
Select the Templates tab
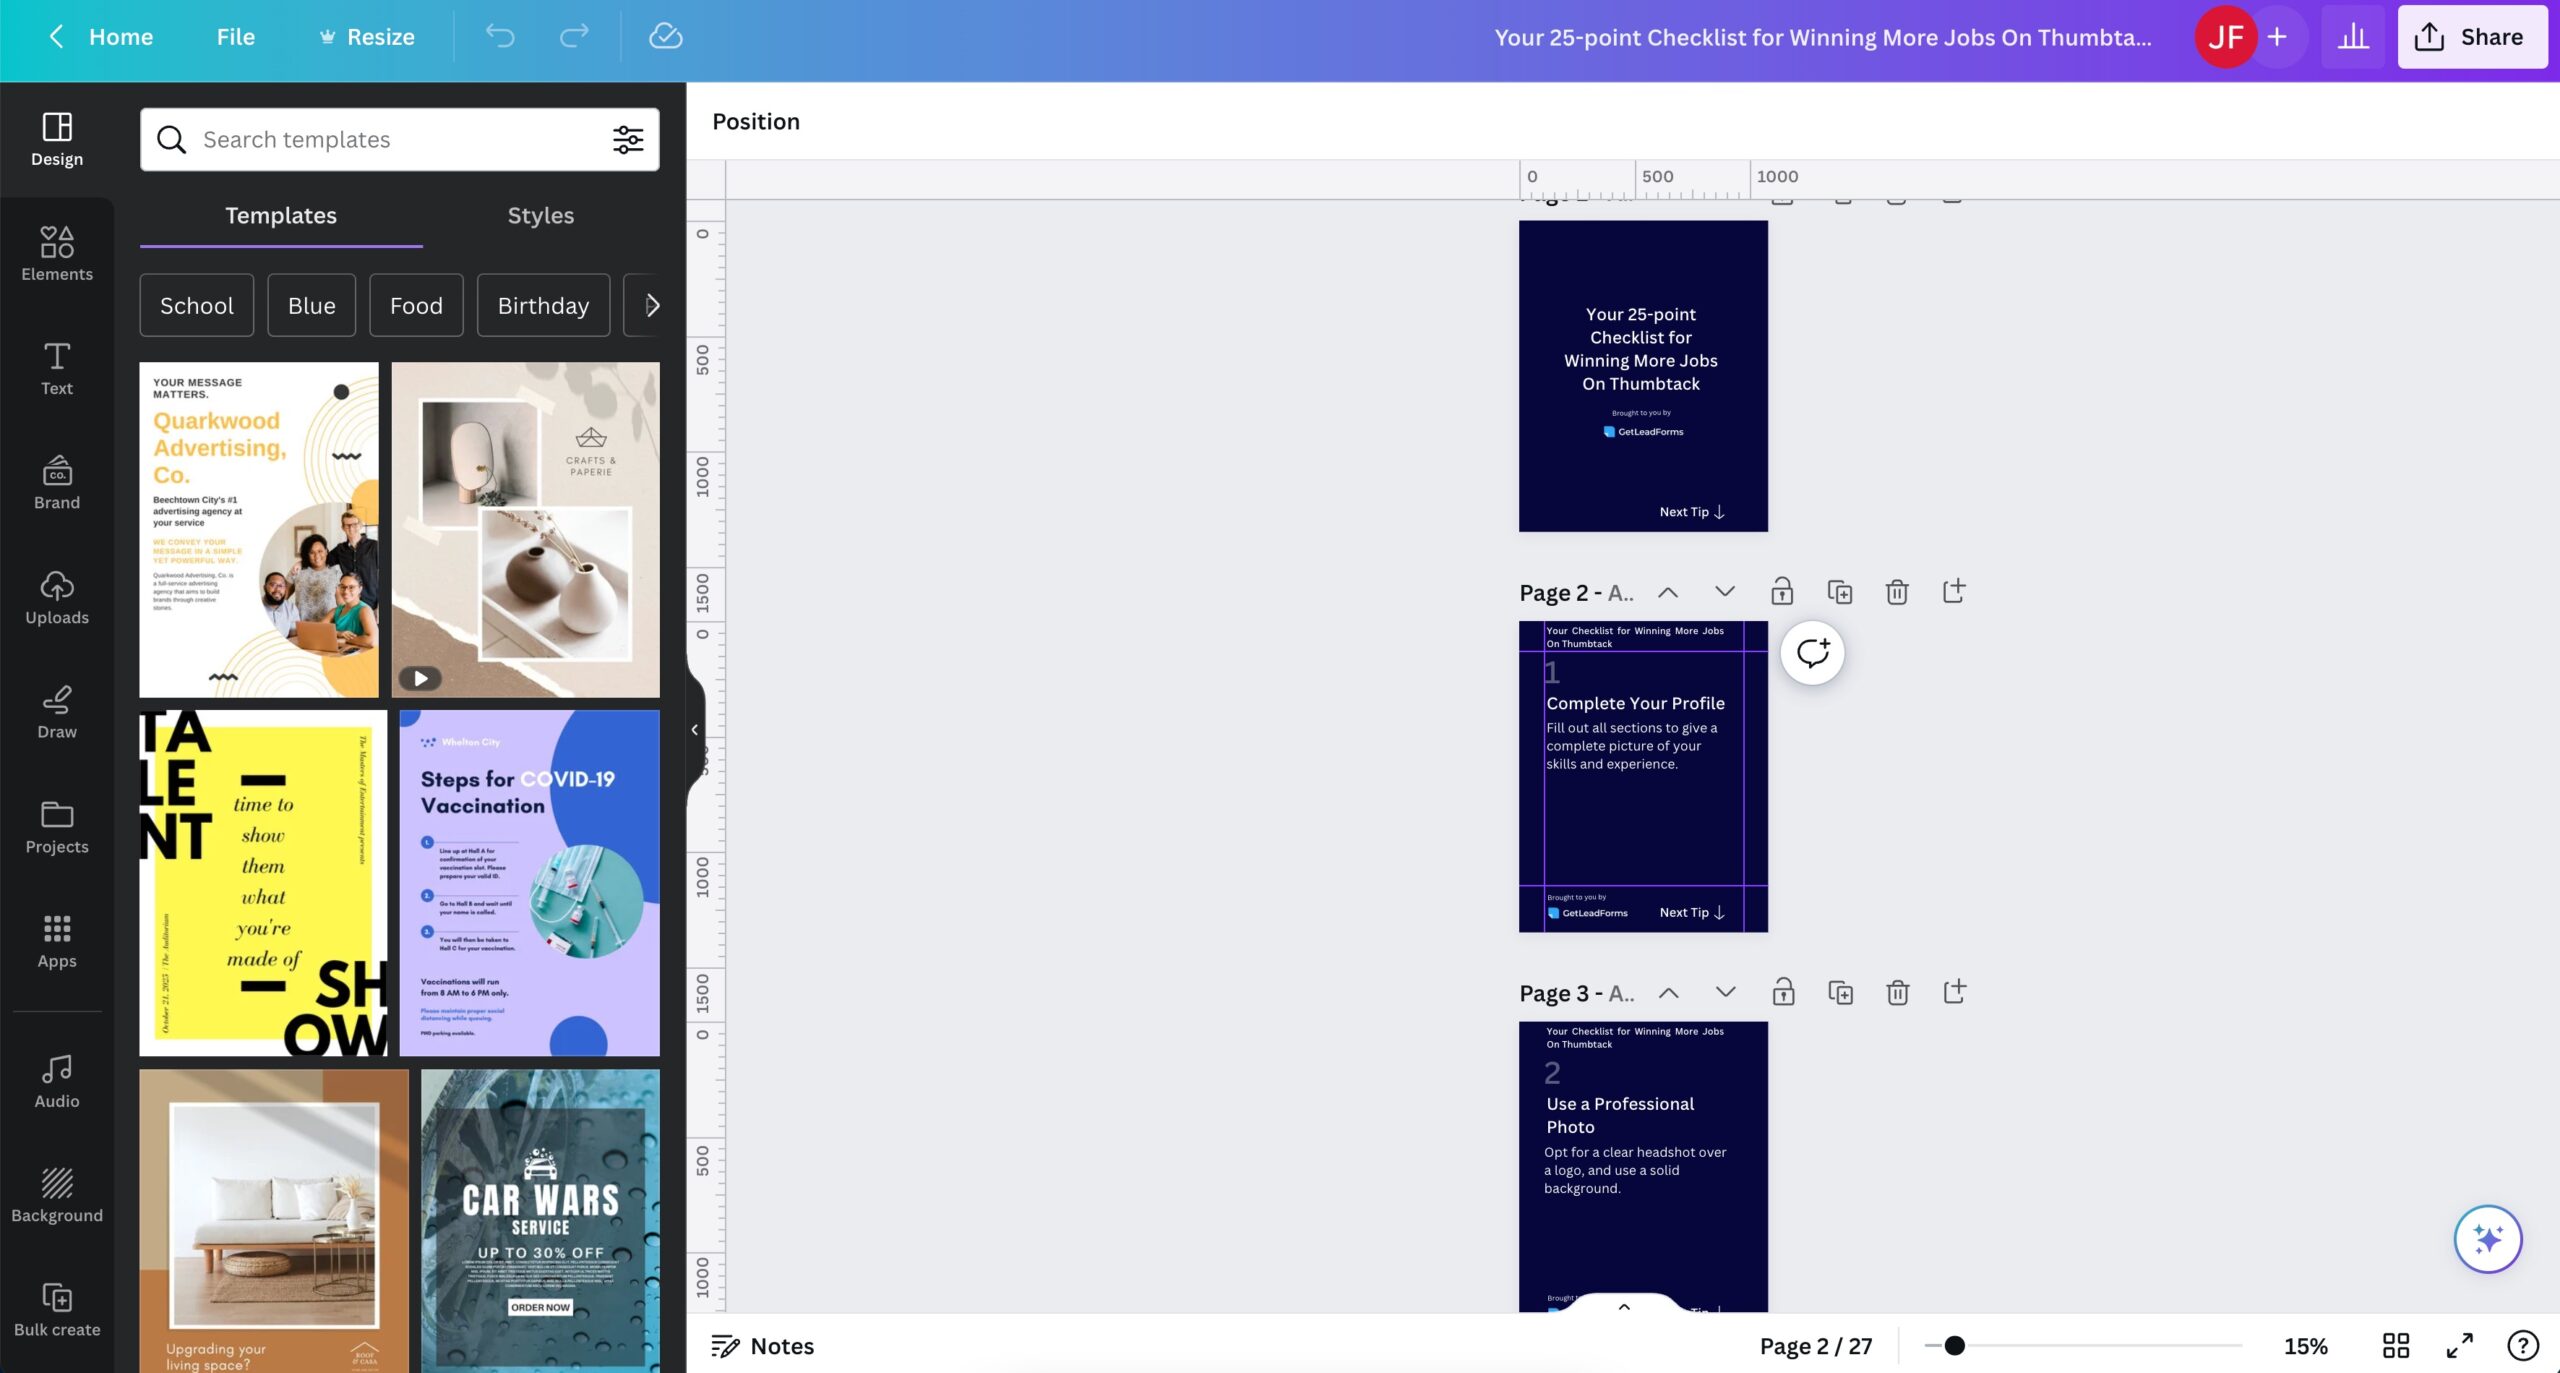pyautogui.click(x=281, y=213)
